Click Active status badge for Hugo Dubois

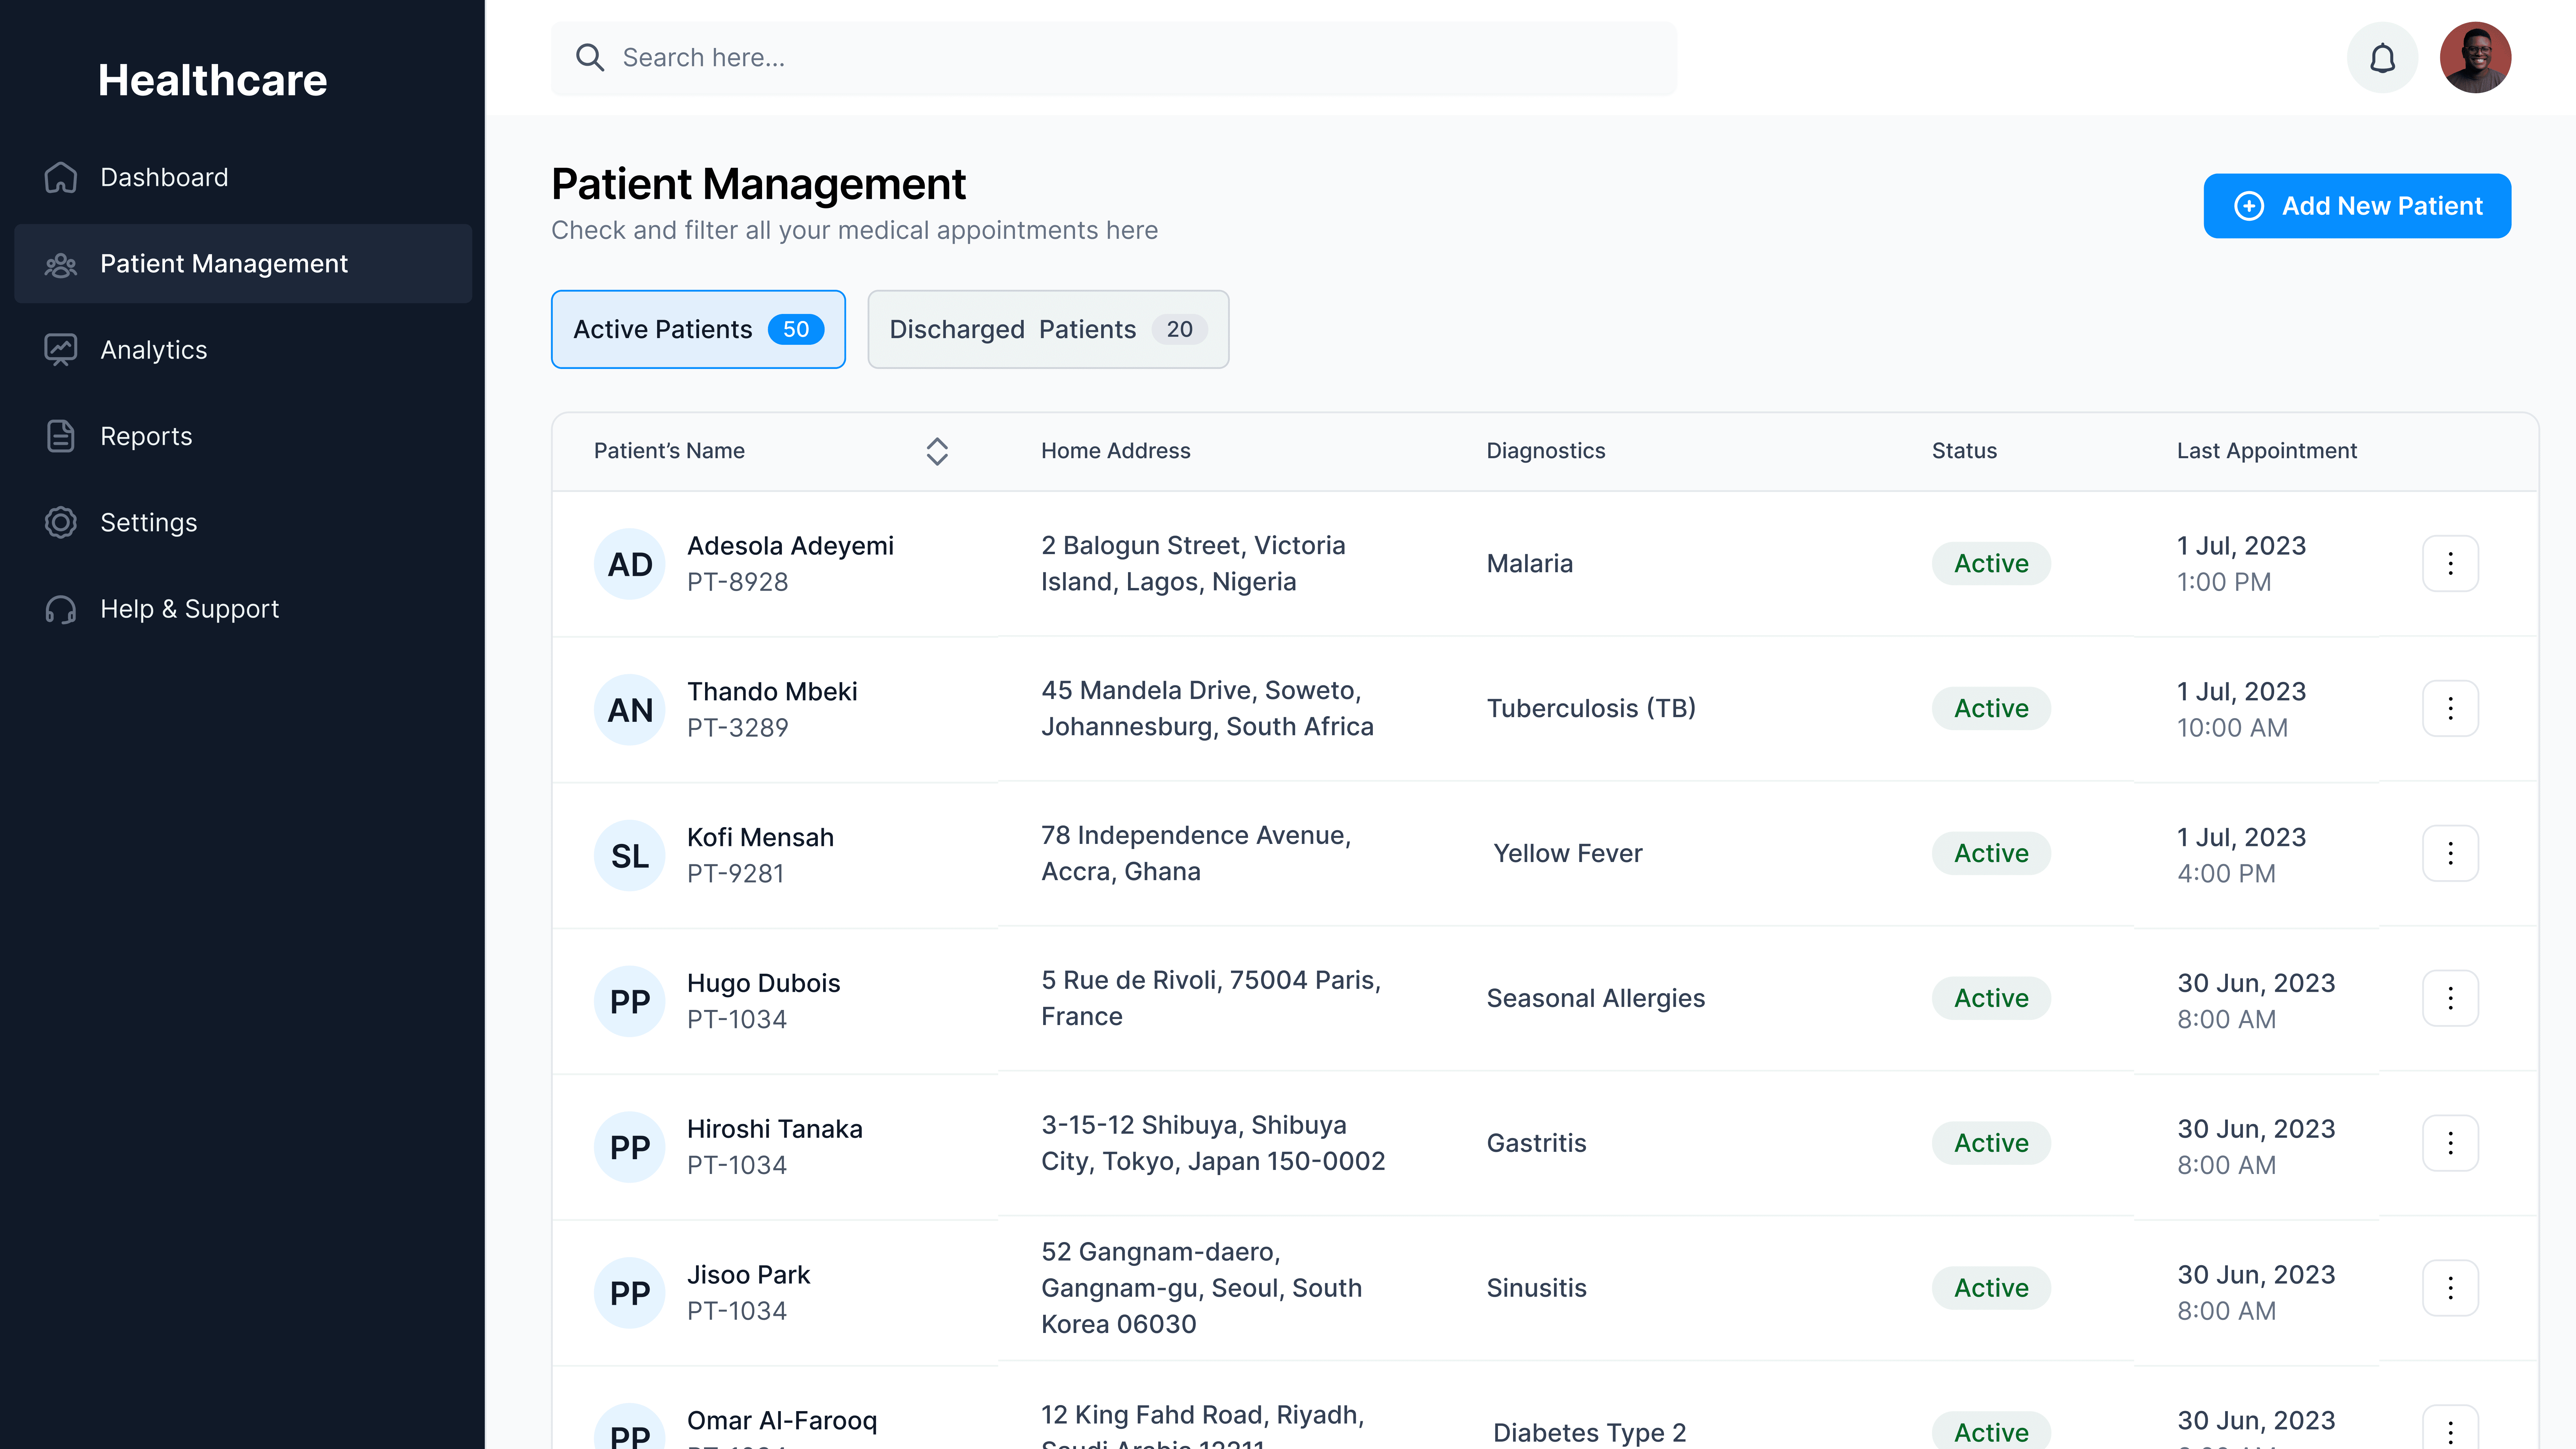1991,998
